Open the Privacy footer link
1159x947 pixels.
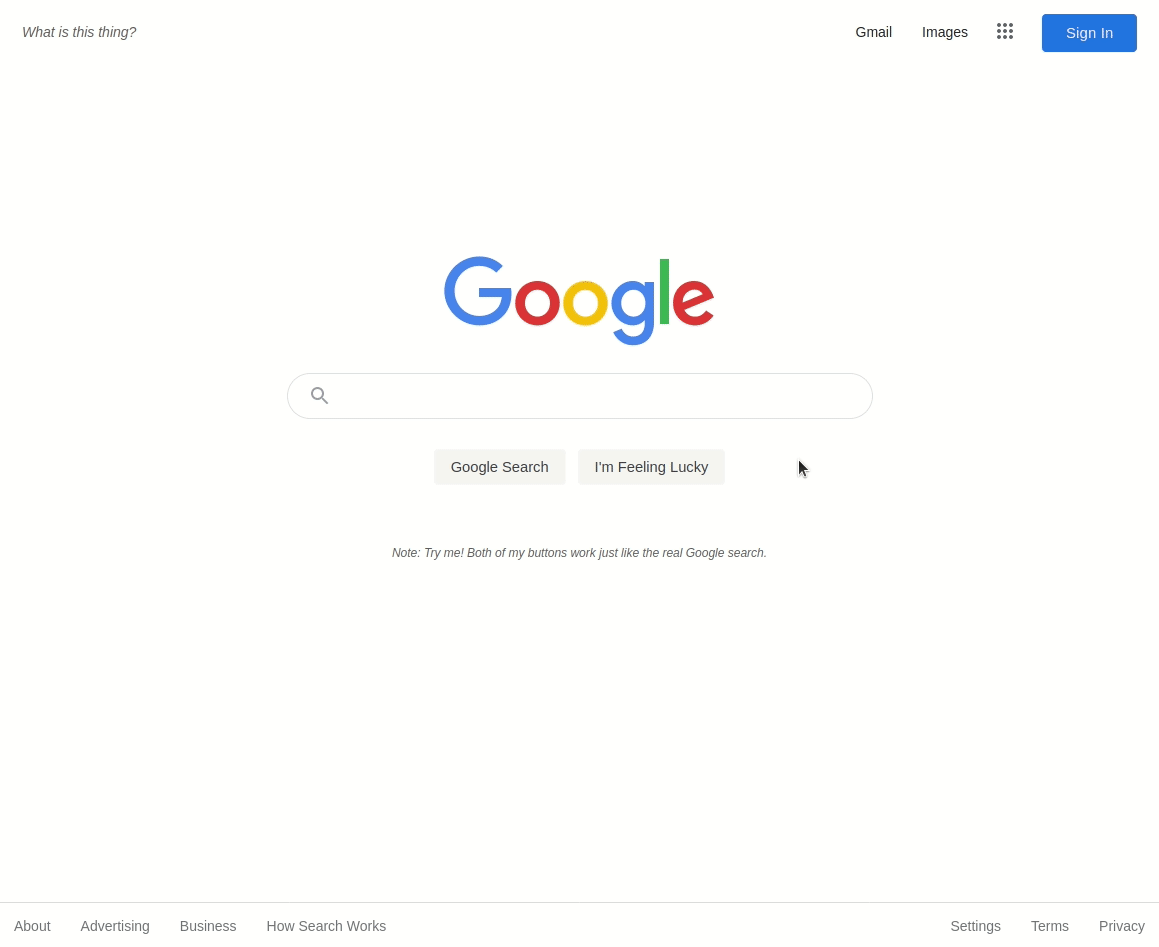(1121, 926)
